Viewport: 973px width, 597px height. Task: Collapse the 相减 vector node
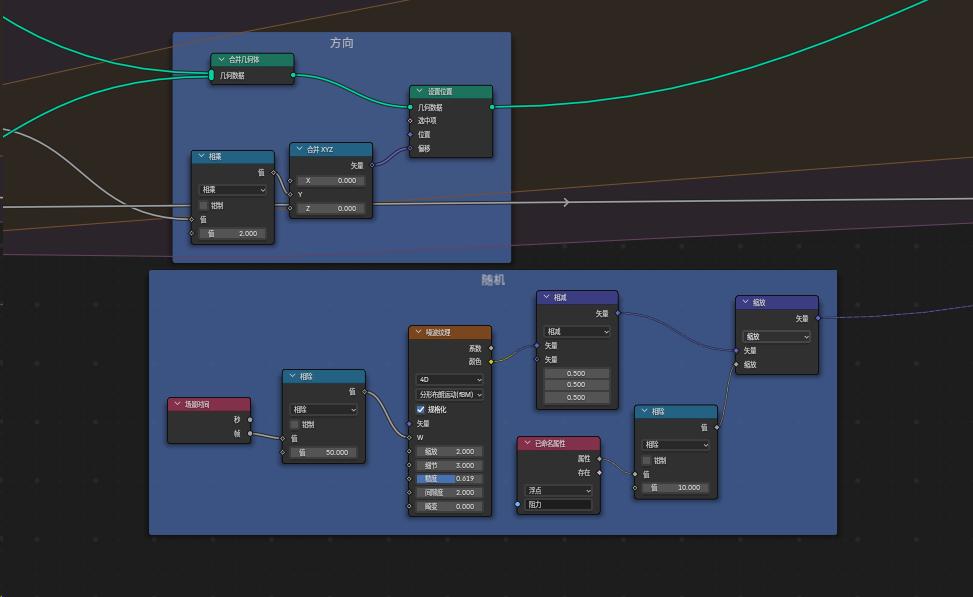[x=547, y=297]
